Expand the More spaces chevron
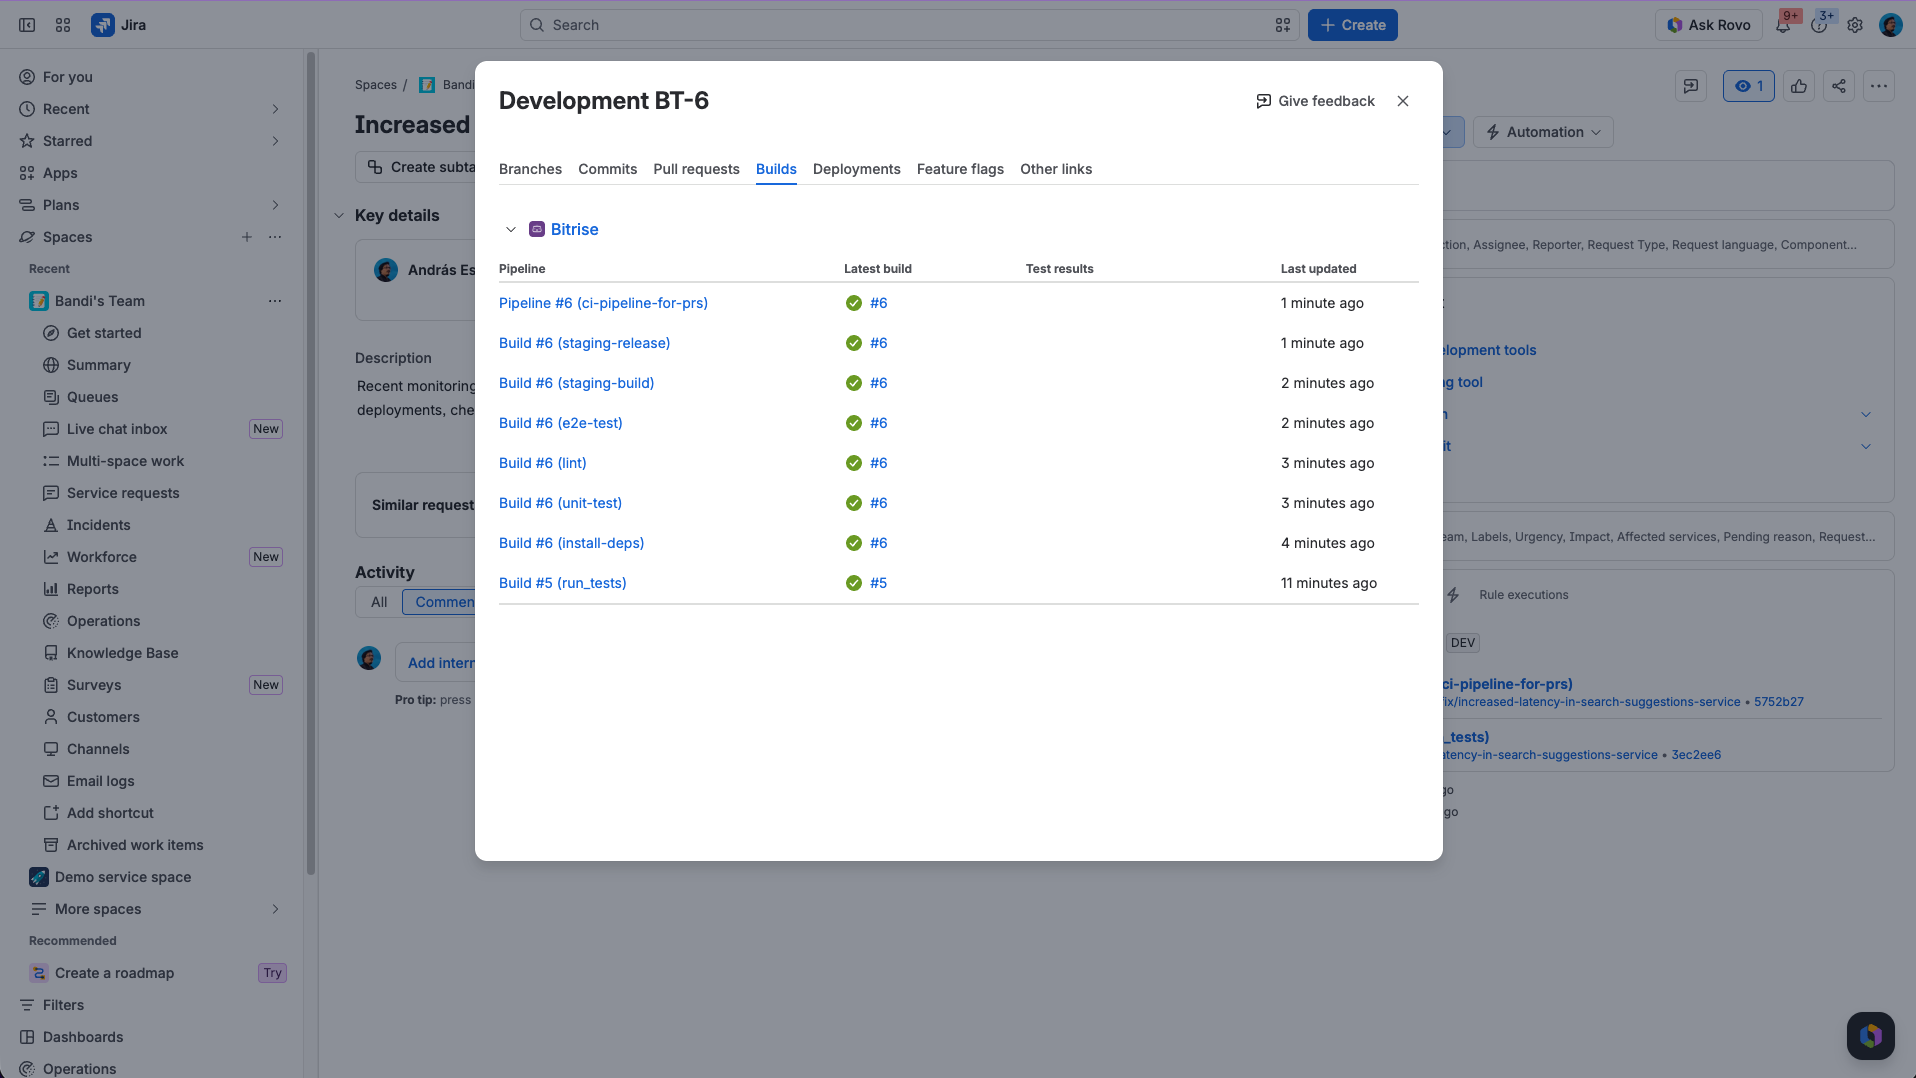The image size is (1916, 1078). click(x=275, y=909)
